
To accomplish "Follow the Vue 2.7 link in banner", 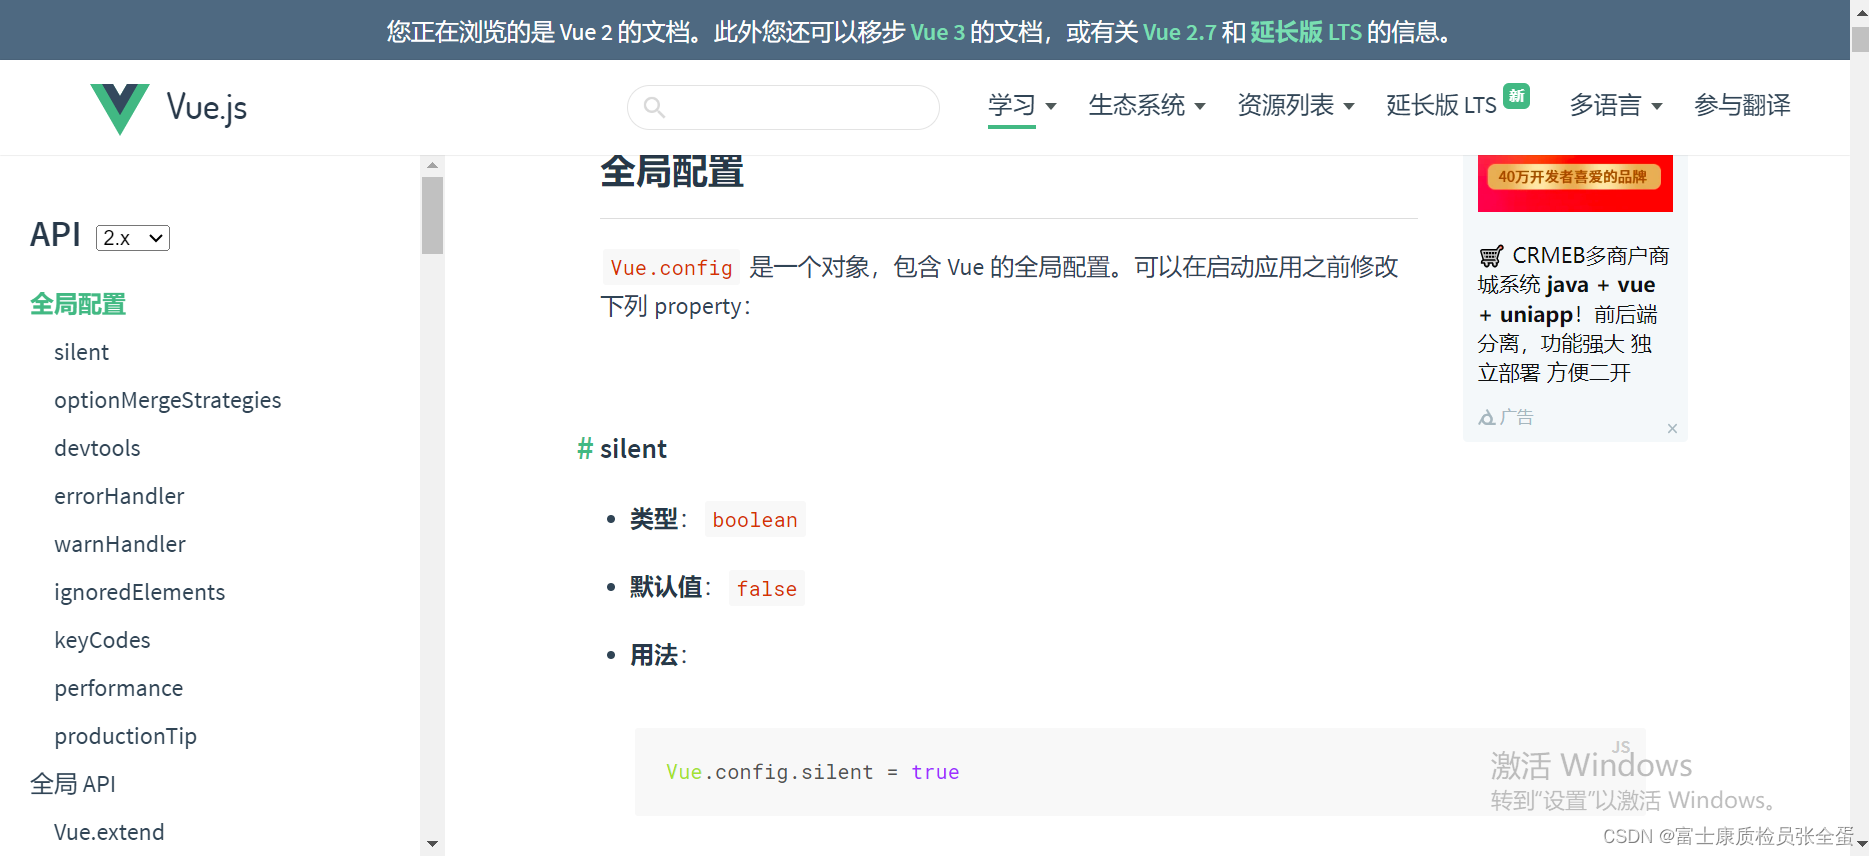I will point(1179,32).
